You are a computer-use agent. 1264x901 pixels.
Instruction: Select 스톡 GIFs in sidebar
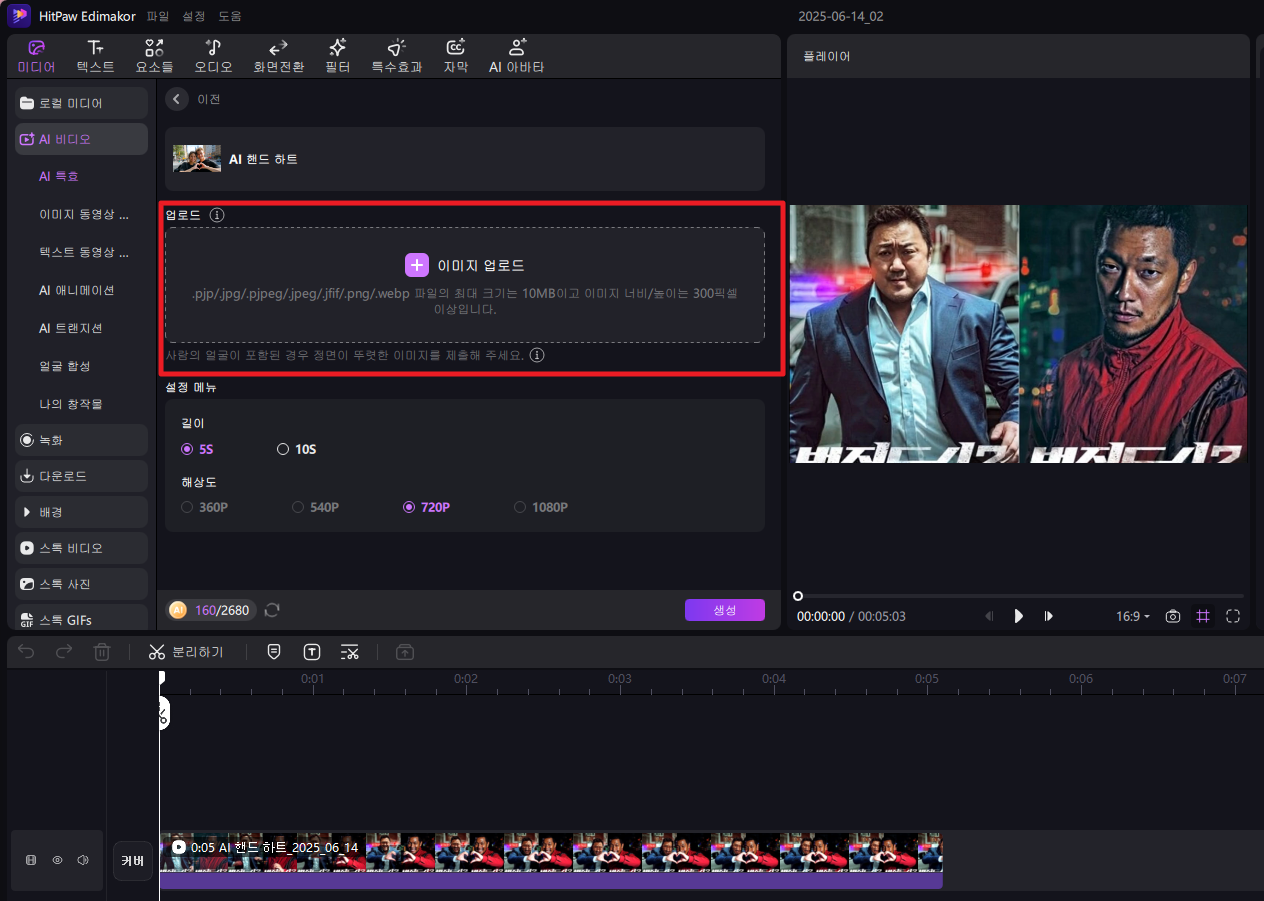(81, 618)
